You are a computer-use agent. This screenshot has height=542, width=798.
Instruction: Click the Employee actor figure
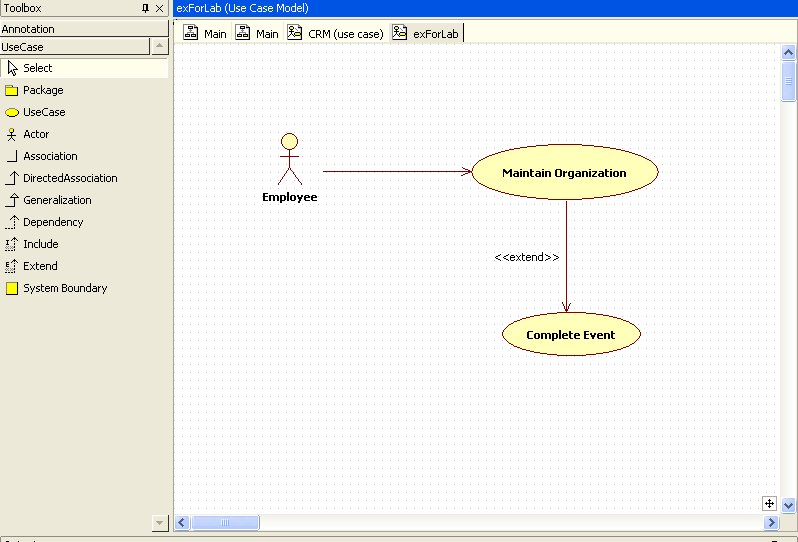(290, 159)
